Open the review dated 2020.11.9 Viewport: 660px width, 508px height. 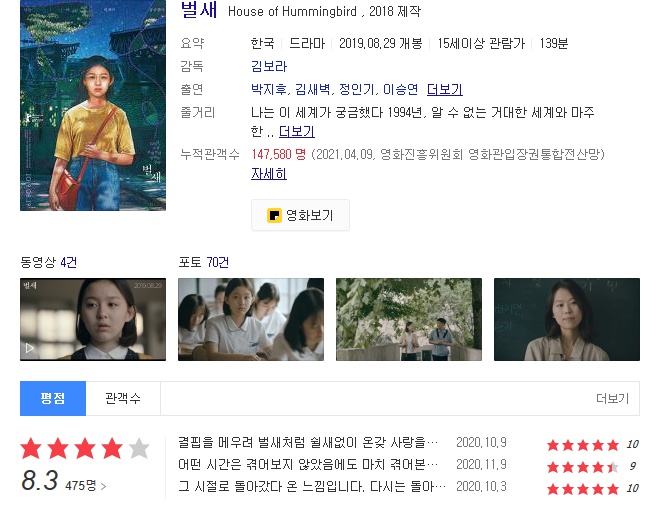pyautogui.click(x=308, y=465)
